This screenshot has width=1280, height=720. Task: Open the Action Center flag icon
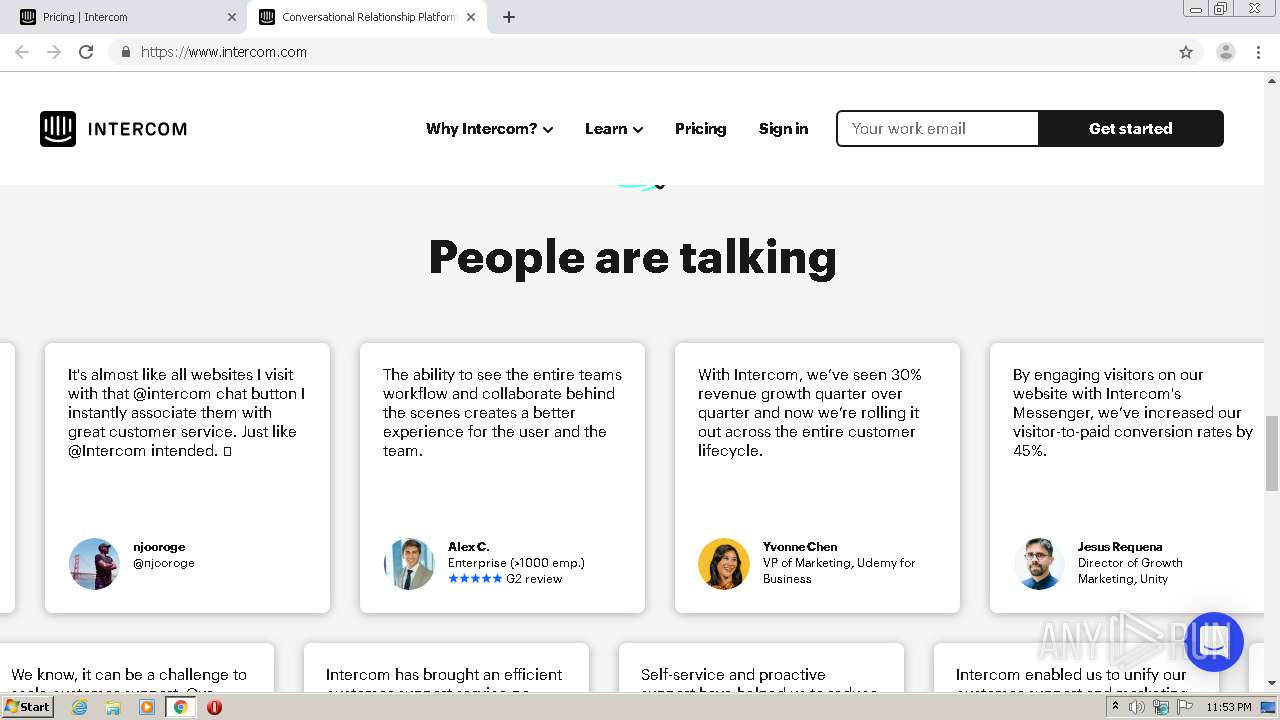point(1183,707)
